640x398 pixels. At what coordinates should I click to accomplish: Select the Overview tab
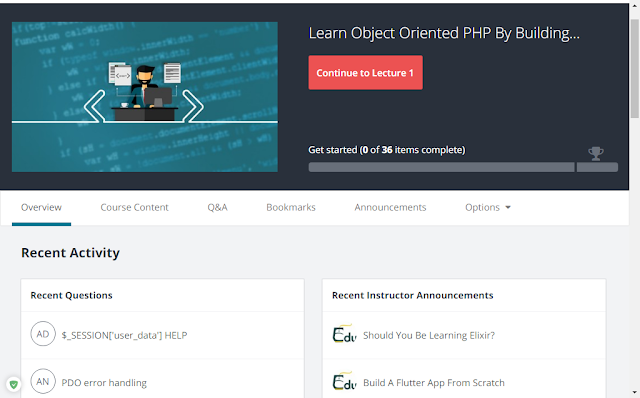click(41, 207)
